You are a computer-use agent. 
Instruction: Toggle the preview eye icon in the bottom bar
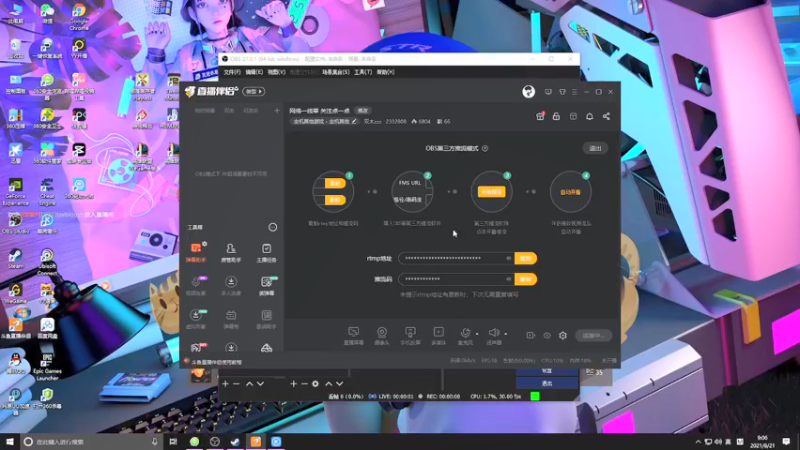[547, 335]
